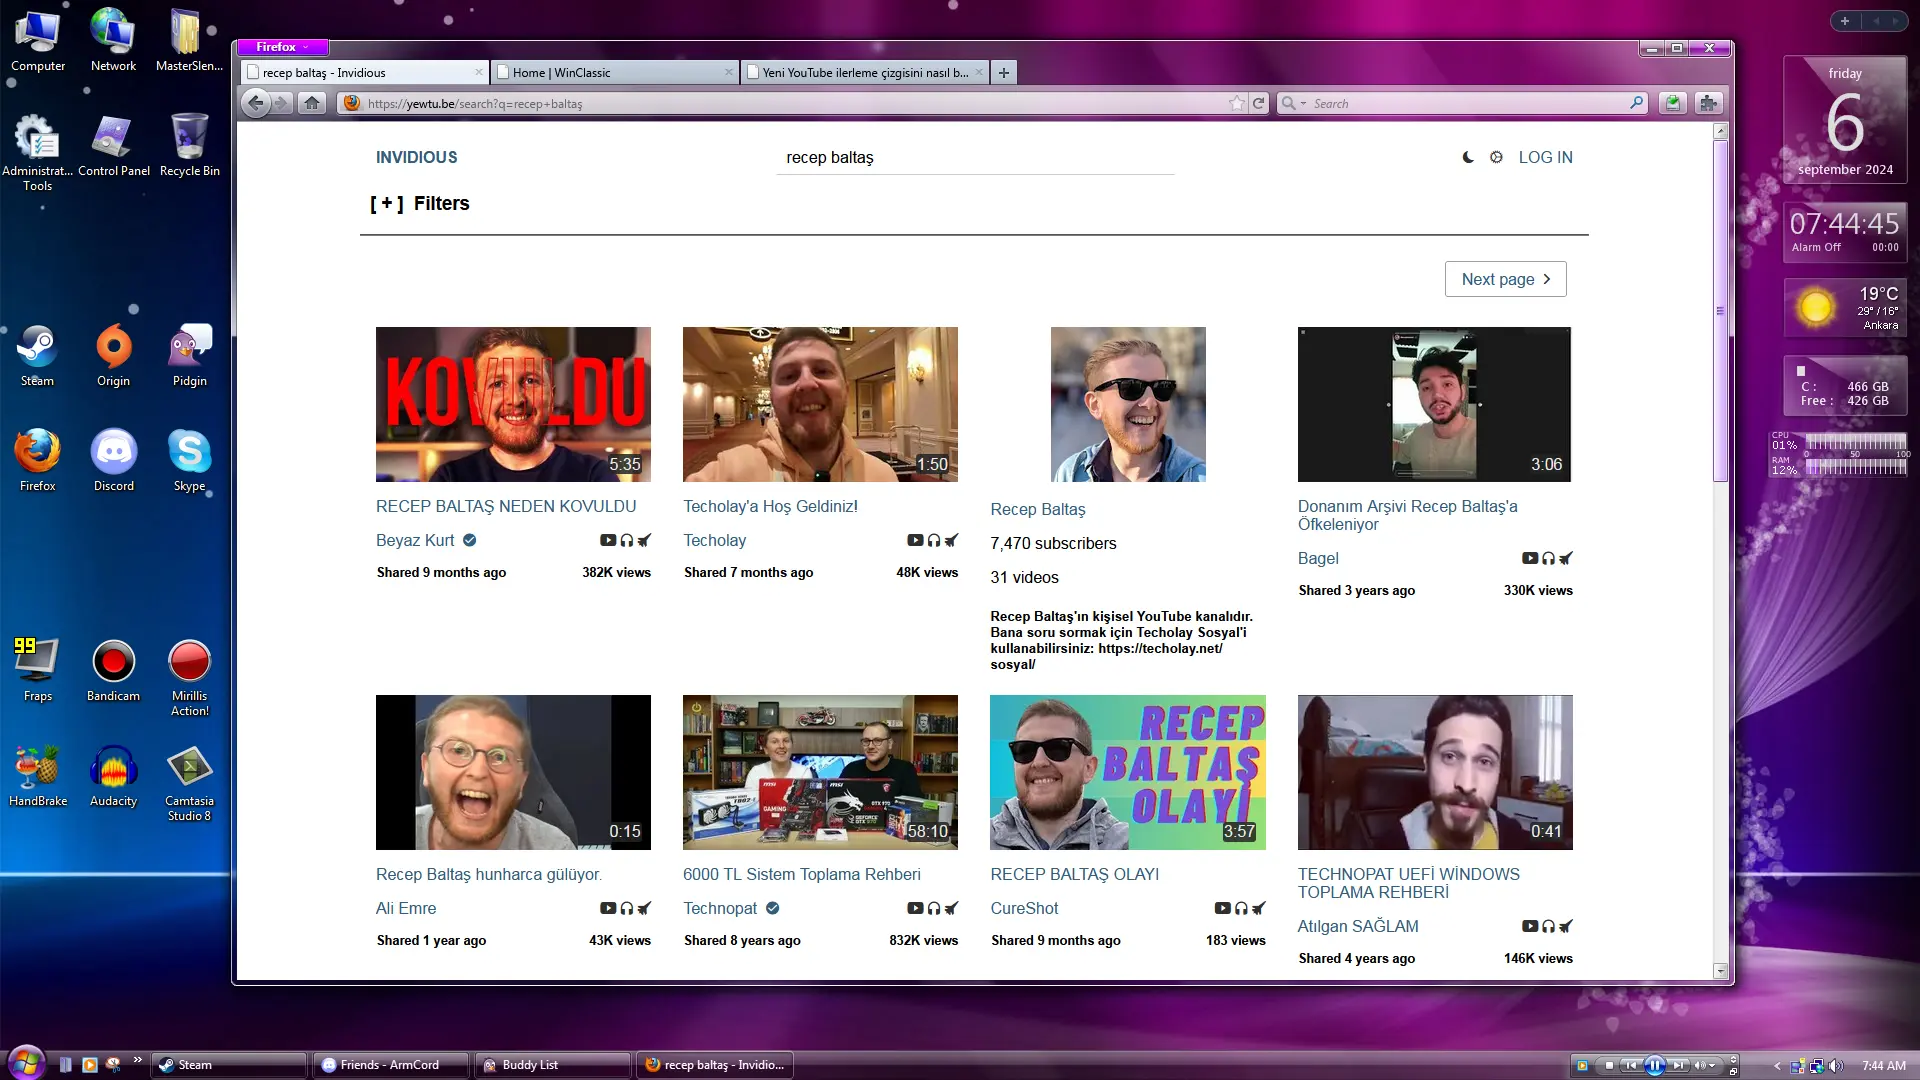
Task: Click the recep baltaş search field
Action: click(x=975, y=158)
